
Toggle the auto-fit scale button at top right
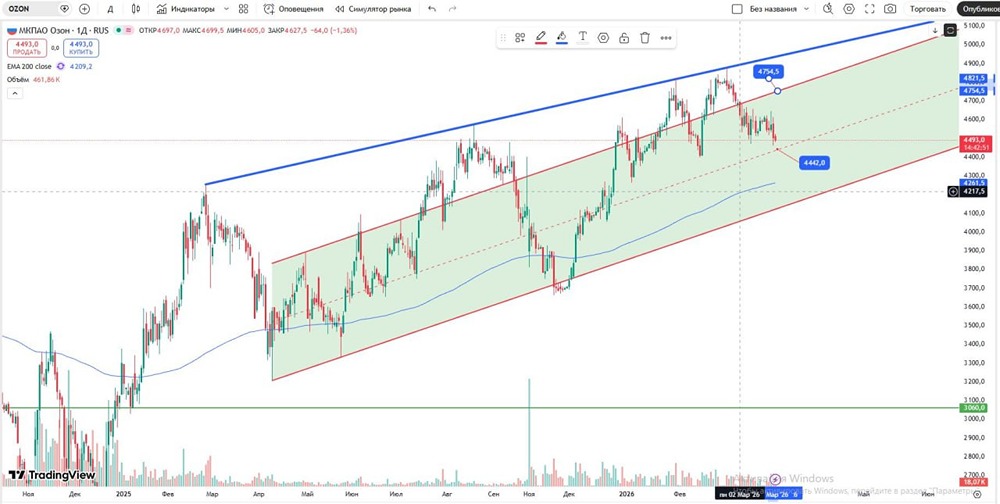[950, 30]
